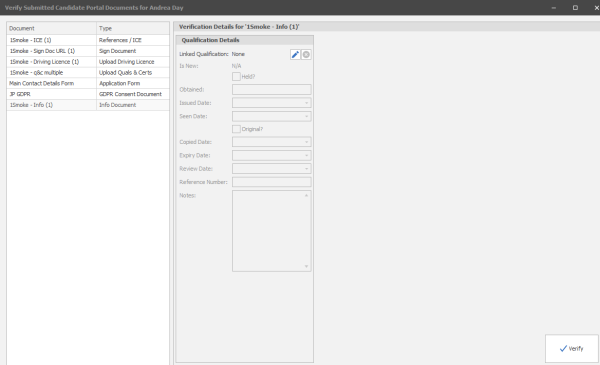Clear the linked qualification with circle icon
The image size is (600, 365).
coord(306,55)
